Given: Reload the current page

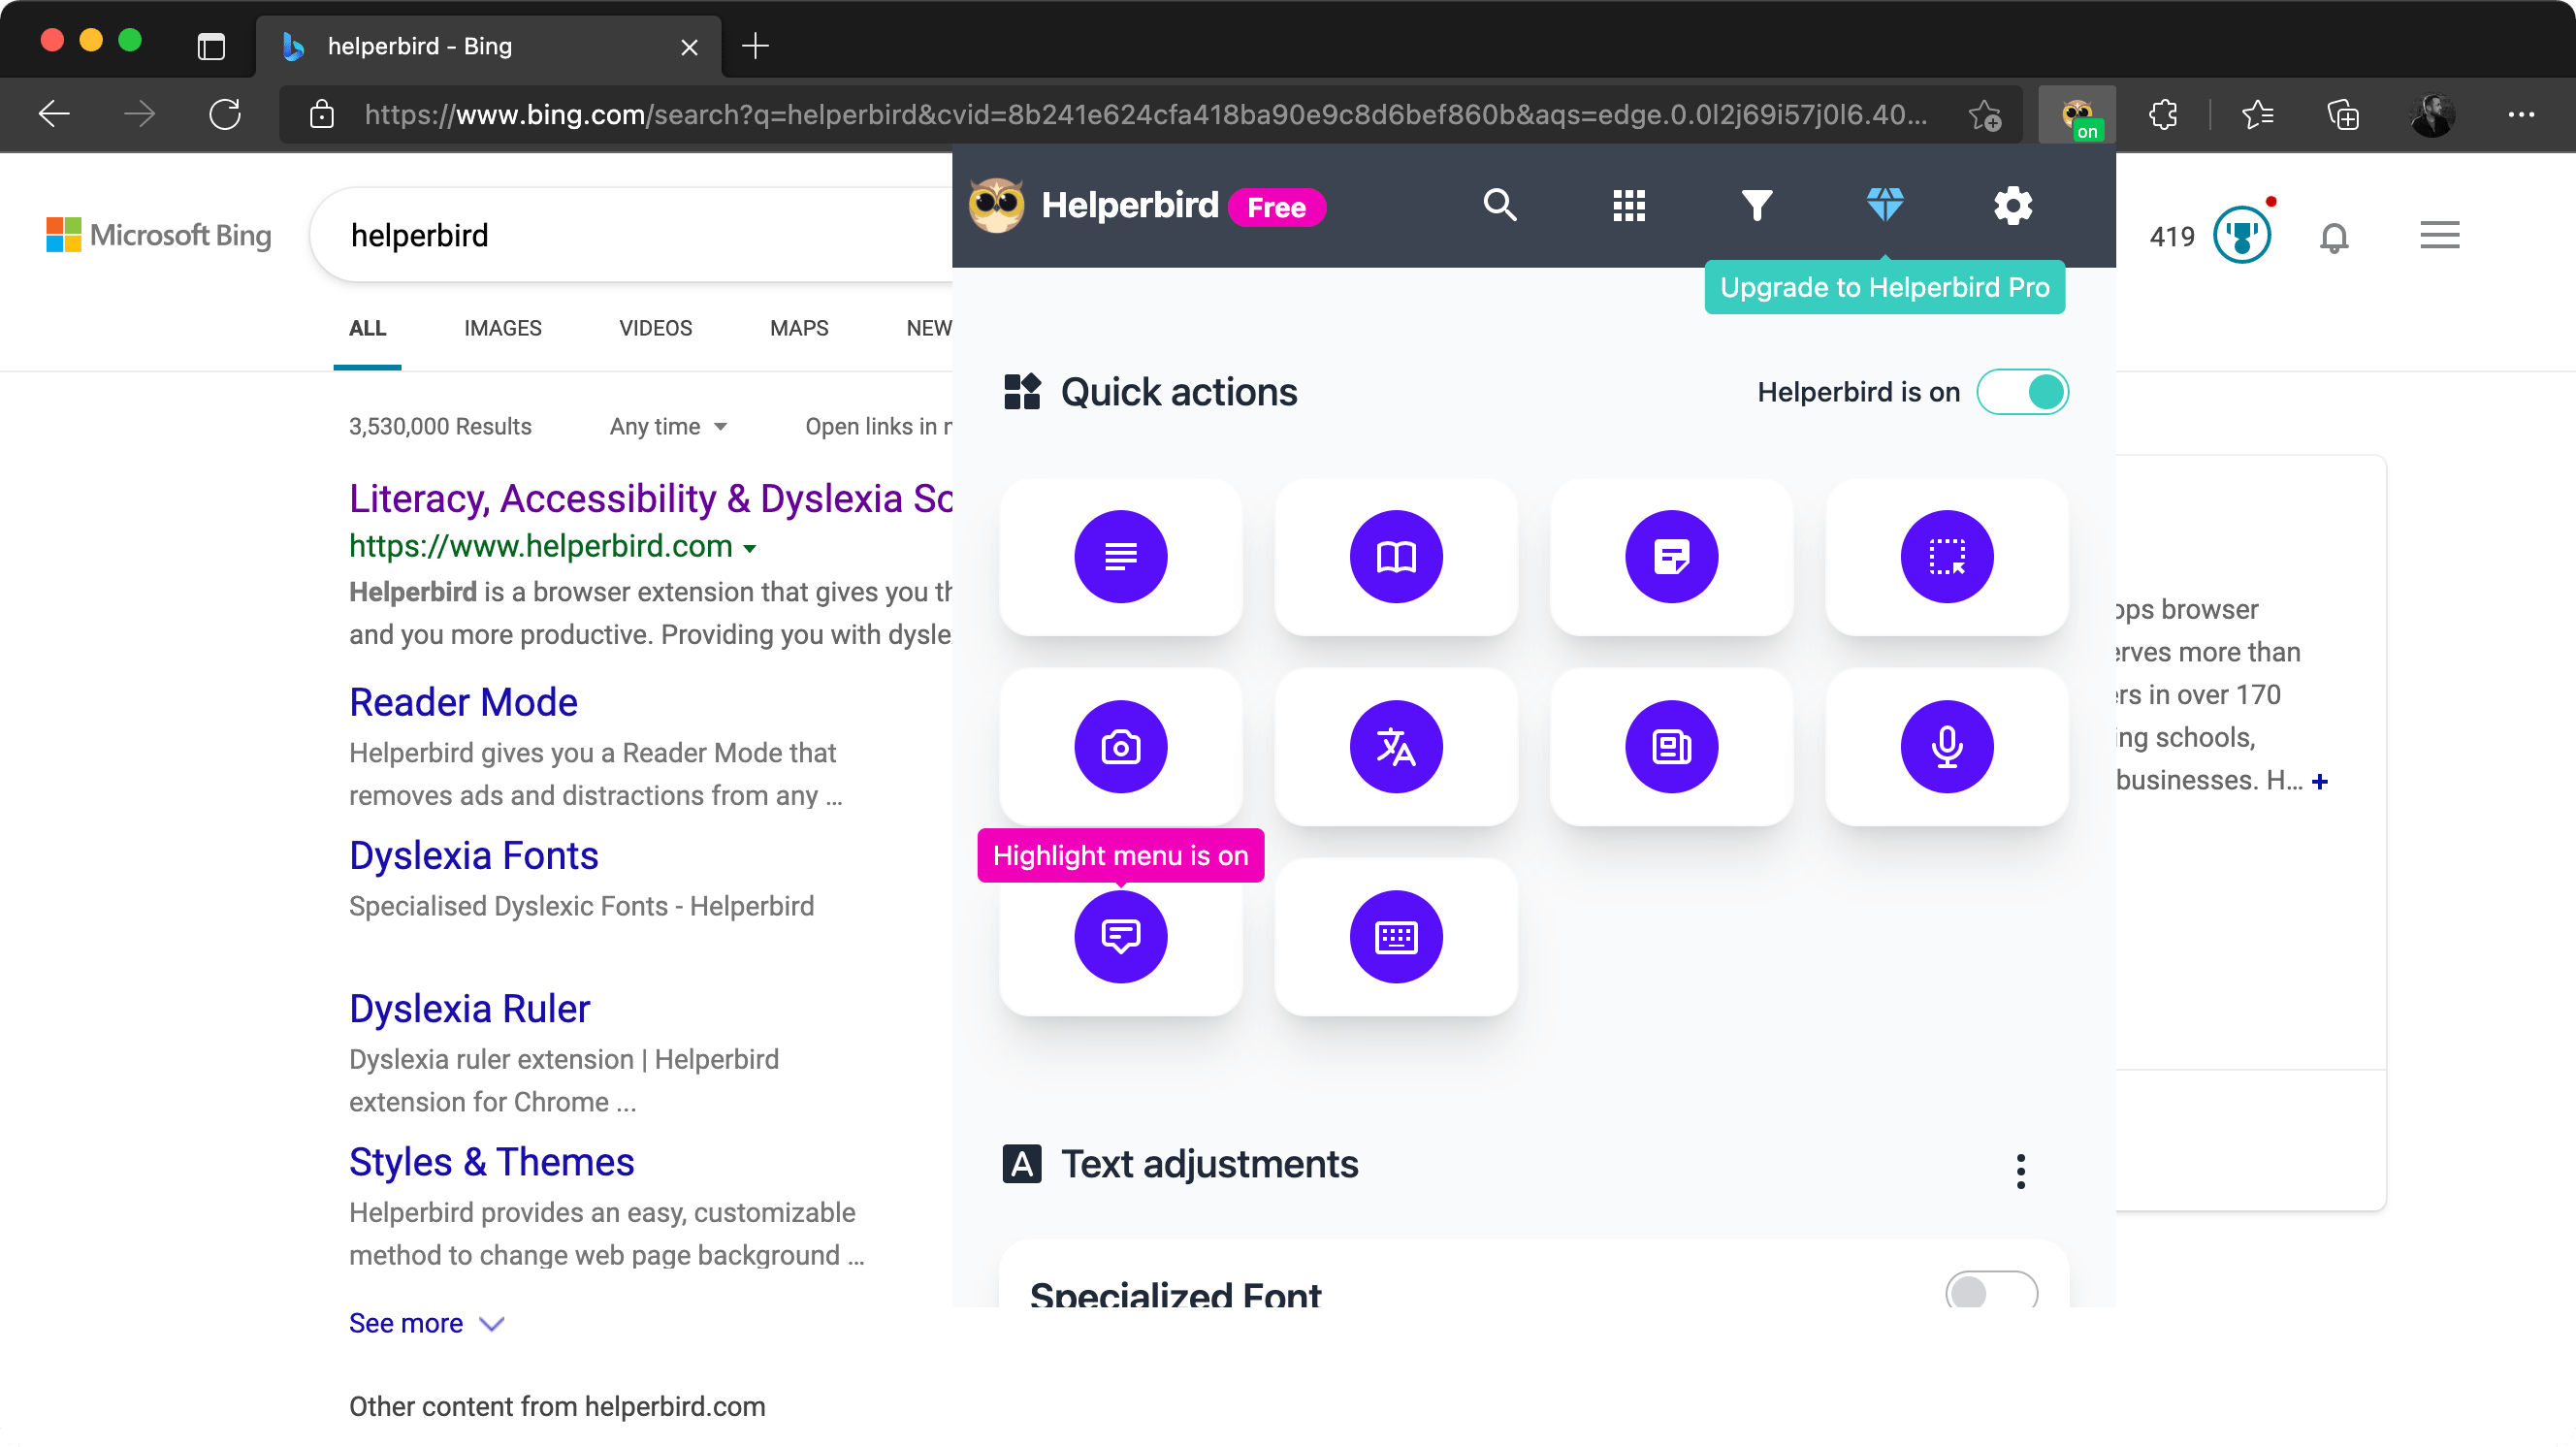Looking at the screenshot, I should tap(225, 114).
